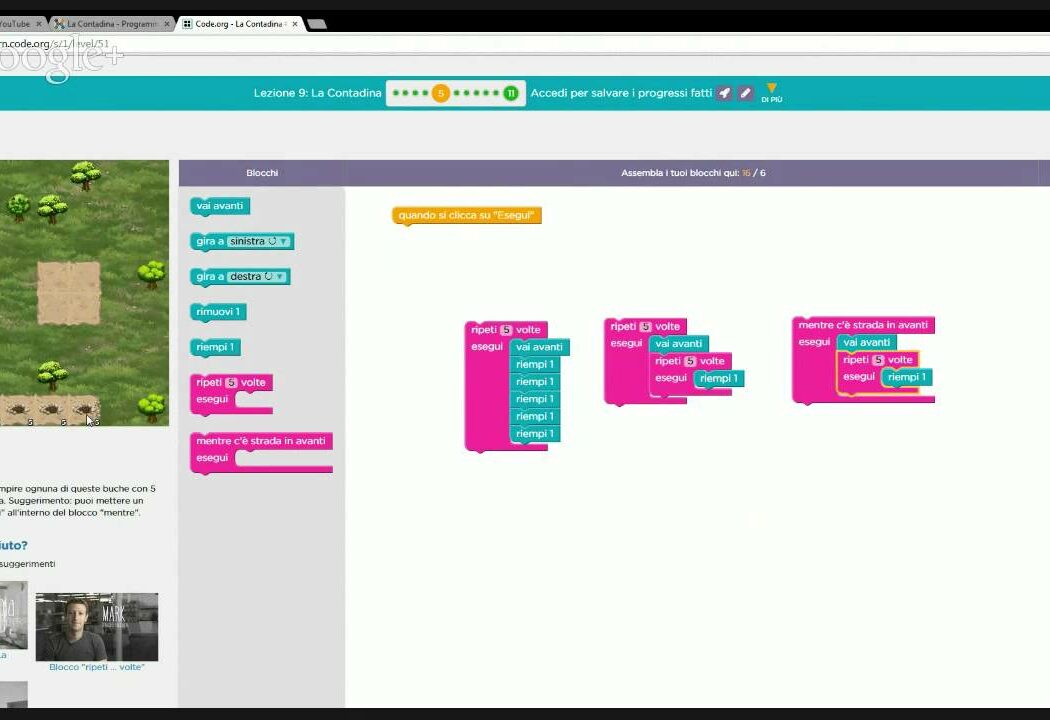Open a new browser tab
1050x720 pixels.
pyautogui.click(x=317, y=24)
